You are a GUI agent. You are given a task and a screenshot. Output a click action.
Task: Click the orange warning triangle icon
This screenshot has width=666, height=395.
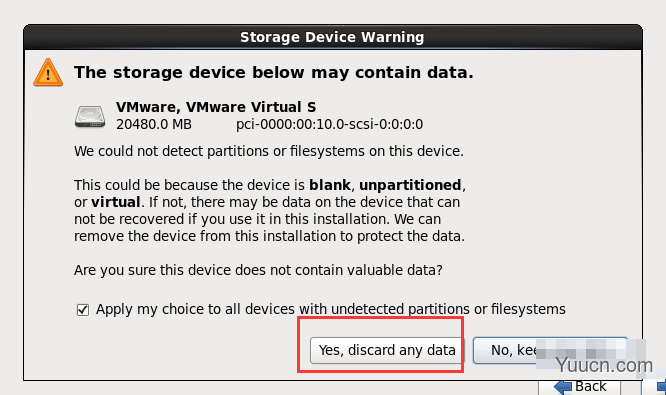(x=48, y=73)
